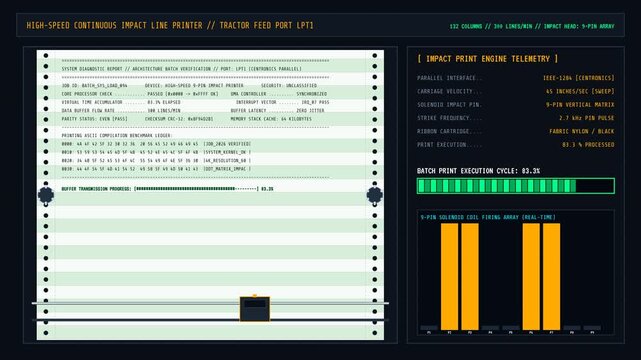Click the Printing ASCII Compilation Benchmark Ledger line
Image resolution: width=641 pixels, height=360 pixels.
click(117, 136)
